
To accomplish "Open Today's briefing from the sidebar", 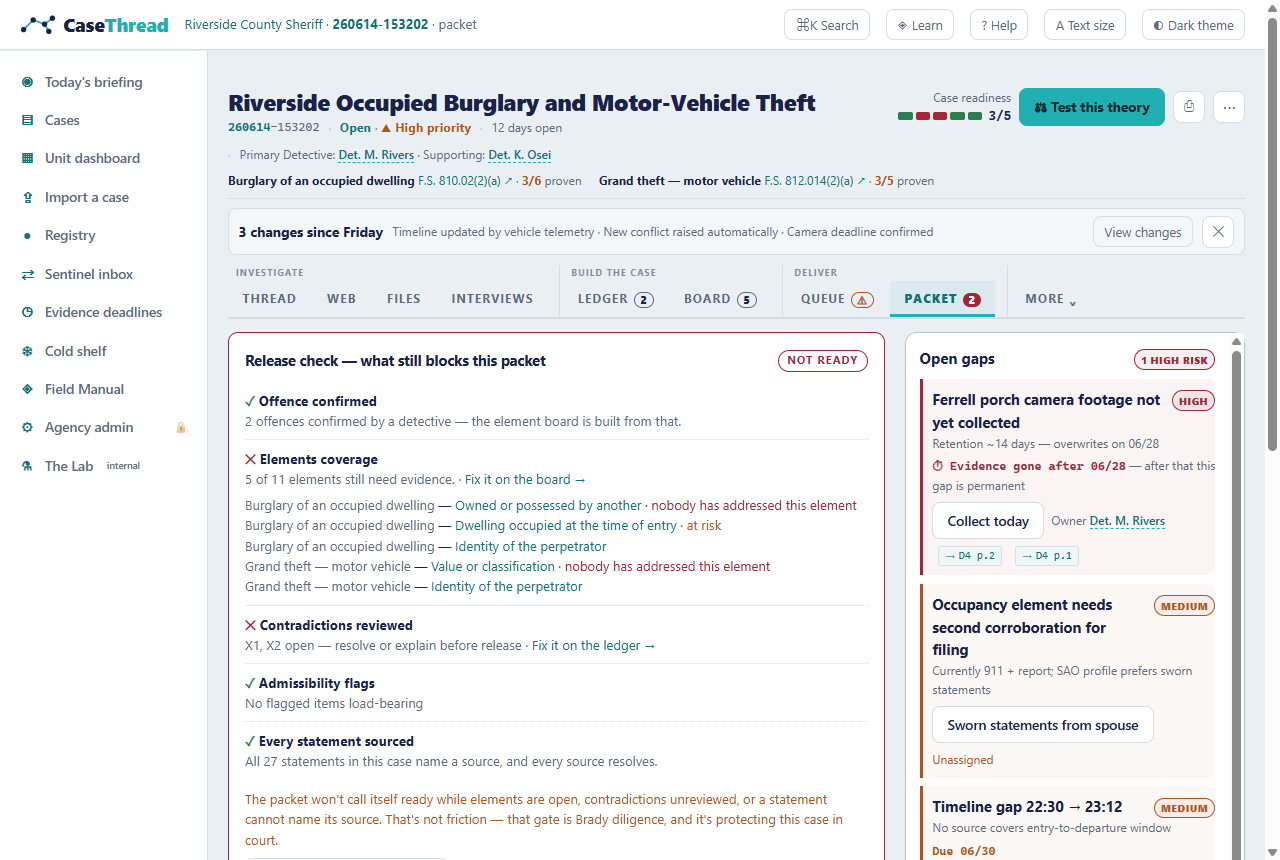I will pyautogui.click(x=93, y=82).
